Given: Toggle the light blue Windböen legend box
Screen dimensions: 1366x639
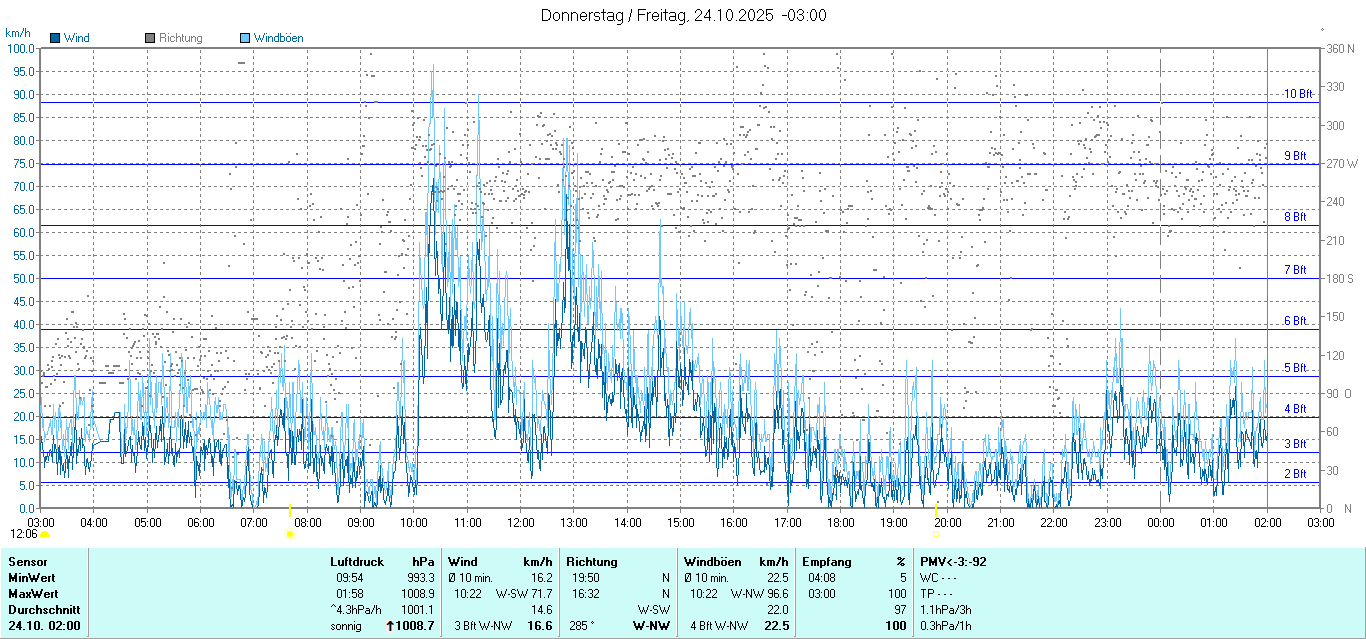Looking at the screenshot, I should click(246, 38).
